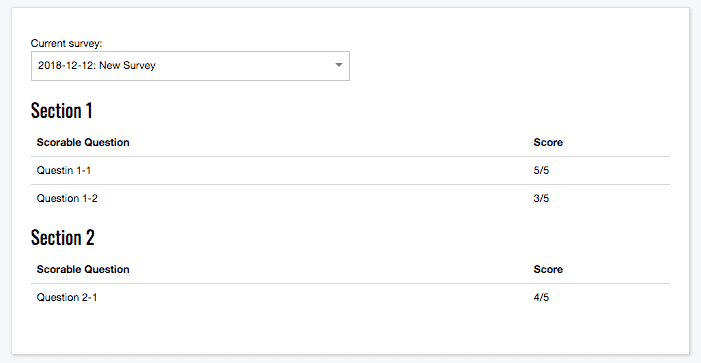Select the Question 2-1 row

[350, 297]
